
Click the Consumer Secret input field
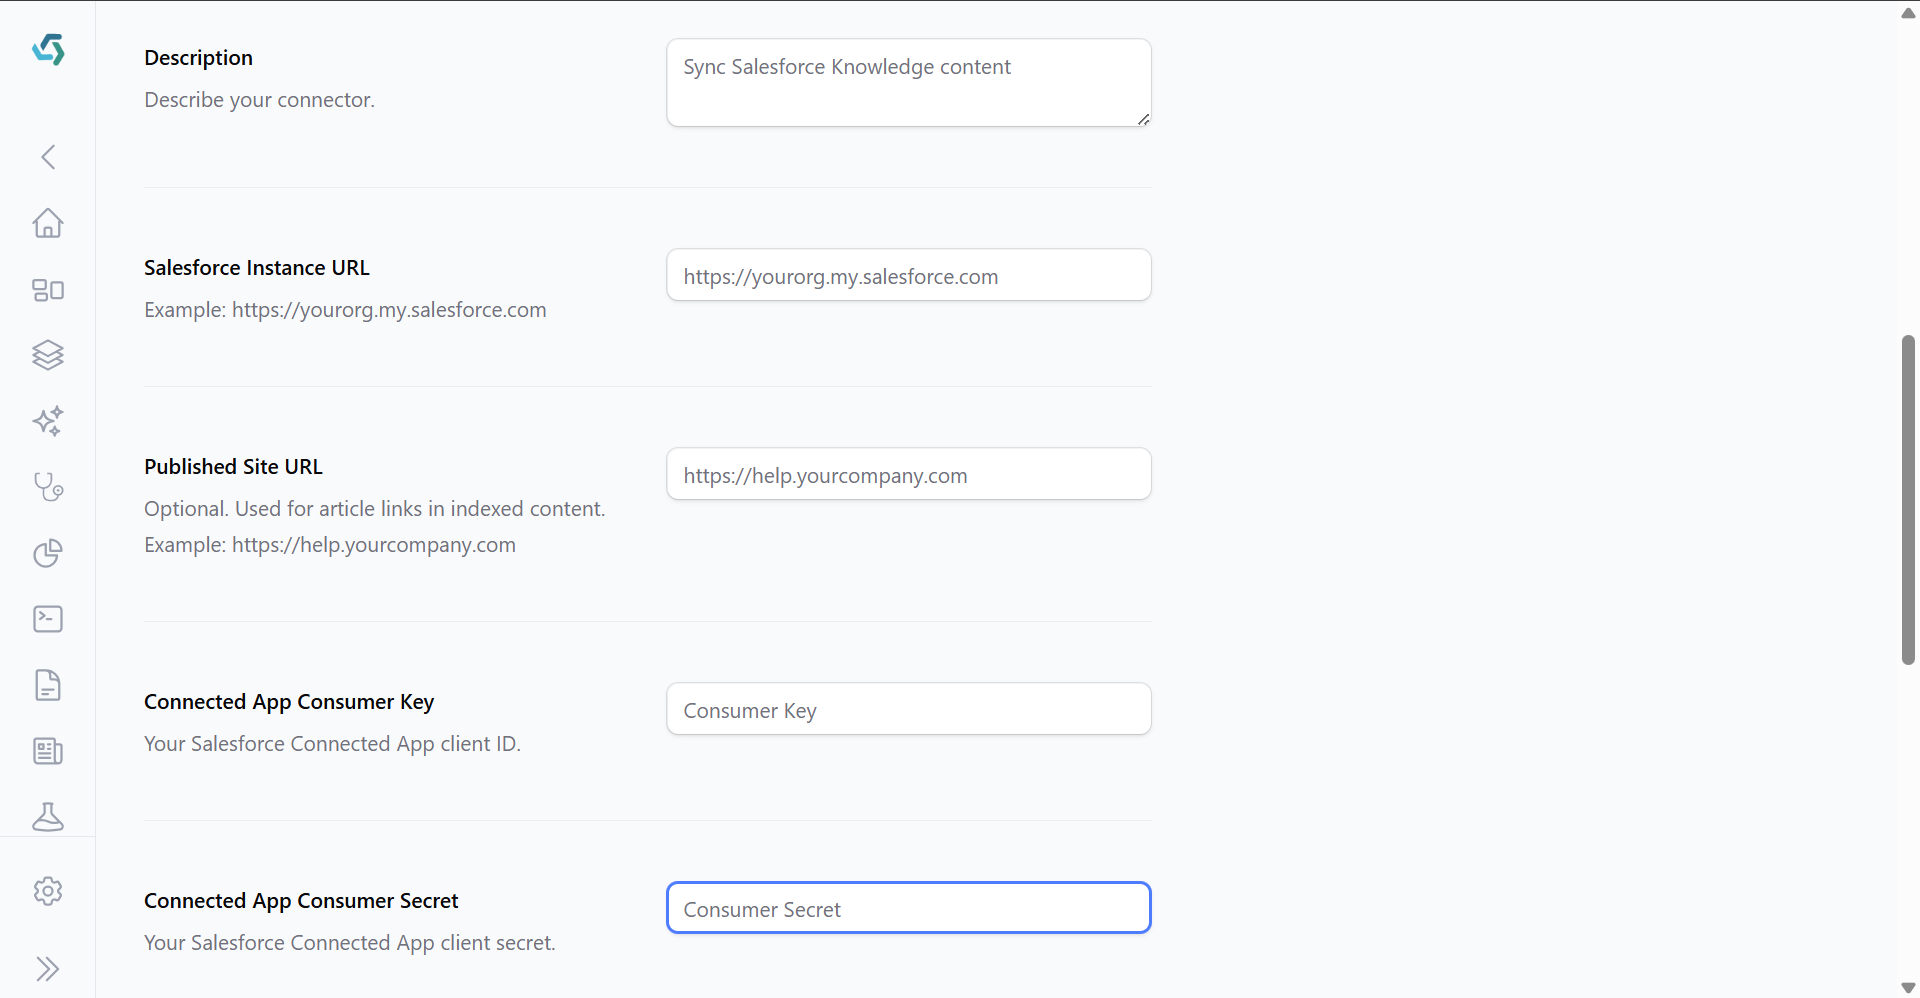point(908,908)
